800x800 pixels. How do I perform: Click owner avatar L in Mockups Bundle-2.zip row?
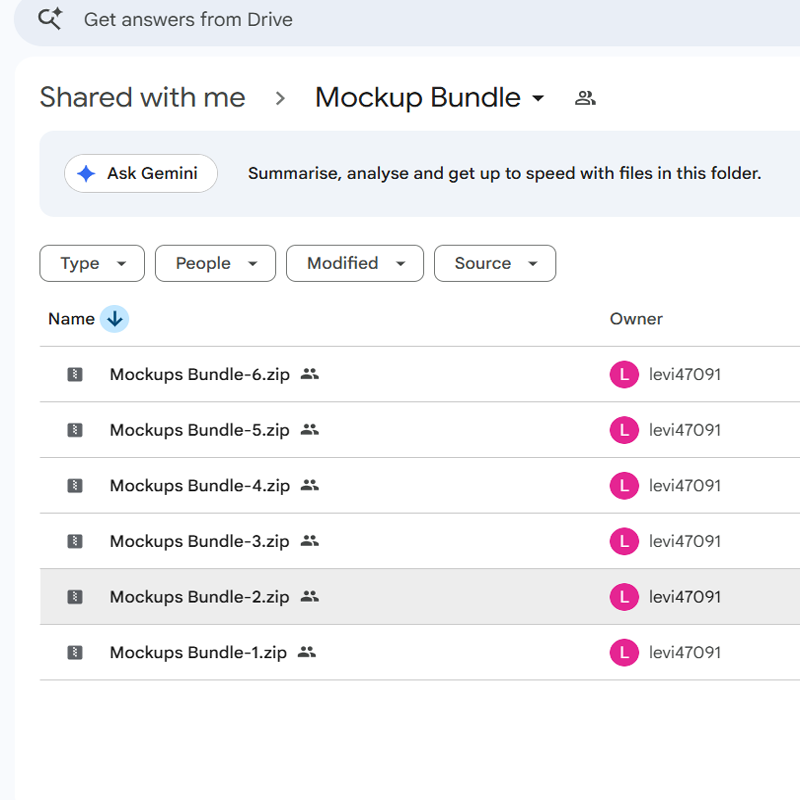(624, 597)
